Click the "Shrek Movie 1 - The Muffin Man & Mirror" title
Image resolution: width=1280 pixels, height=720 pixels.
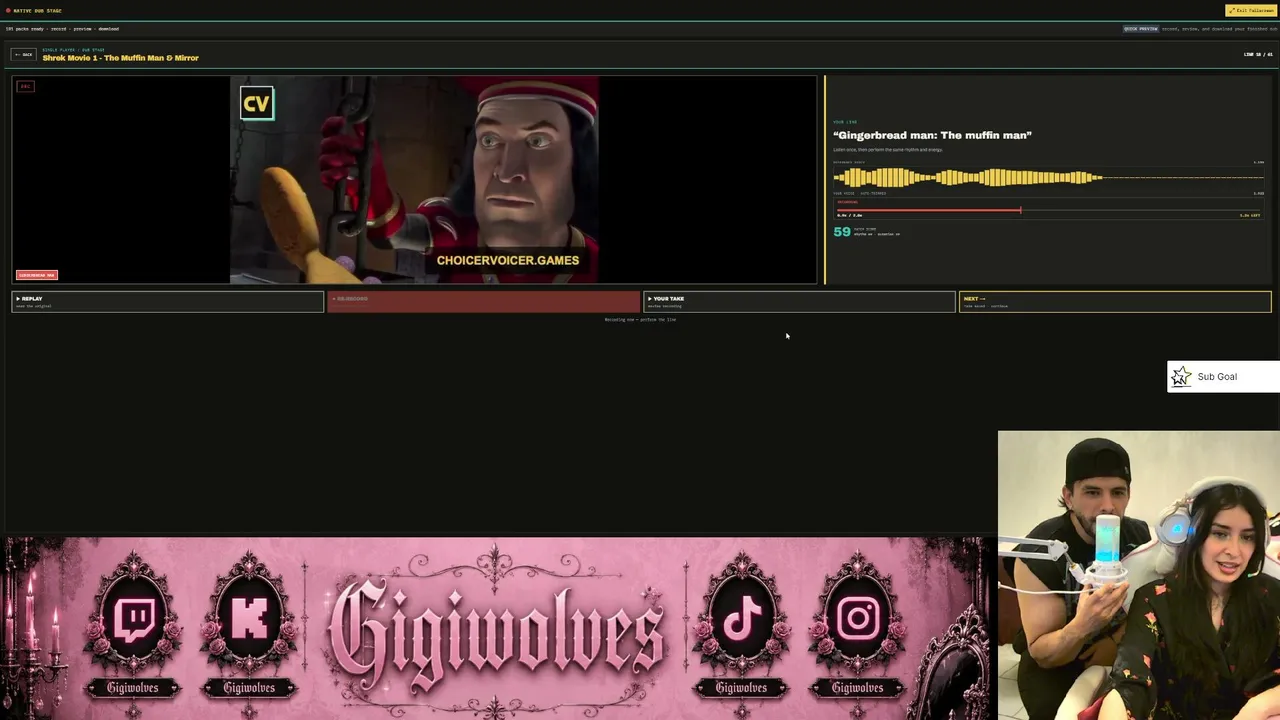click(x=121, y=58)
